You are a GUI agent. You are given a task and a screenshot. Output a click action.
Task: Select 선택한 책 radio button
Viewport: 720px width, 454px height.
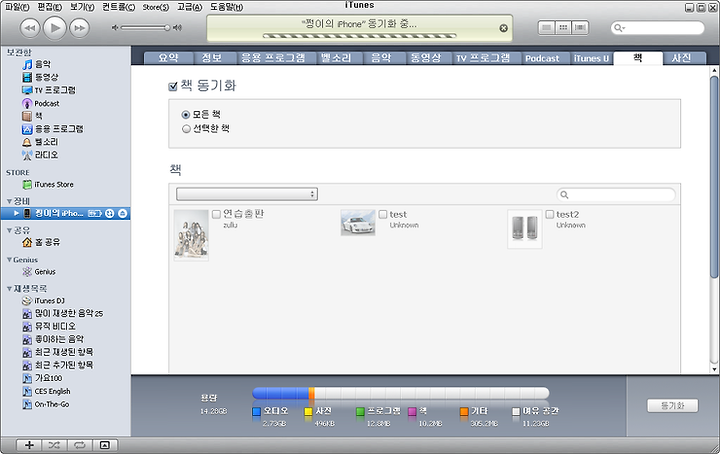(186, 129)
